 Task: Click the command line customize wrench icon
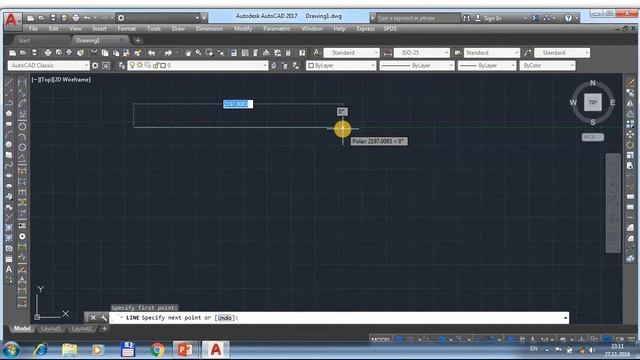[104, 318]
